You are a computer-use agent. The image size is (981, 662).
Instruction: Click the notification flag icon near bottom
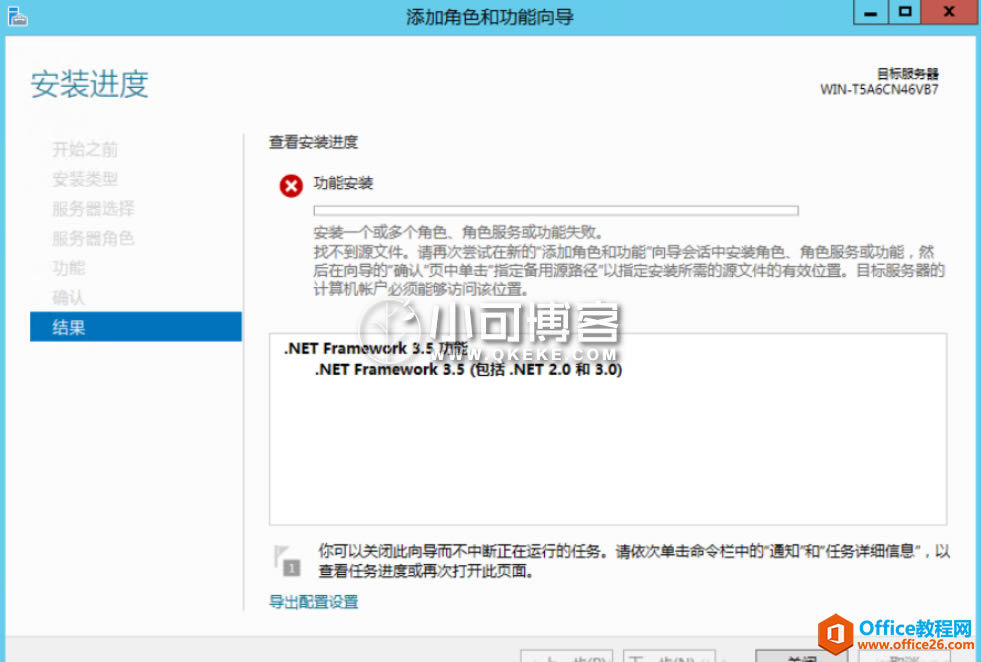pos(287,561)
